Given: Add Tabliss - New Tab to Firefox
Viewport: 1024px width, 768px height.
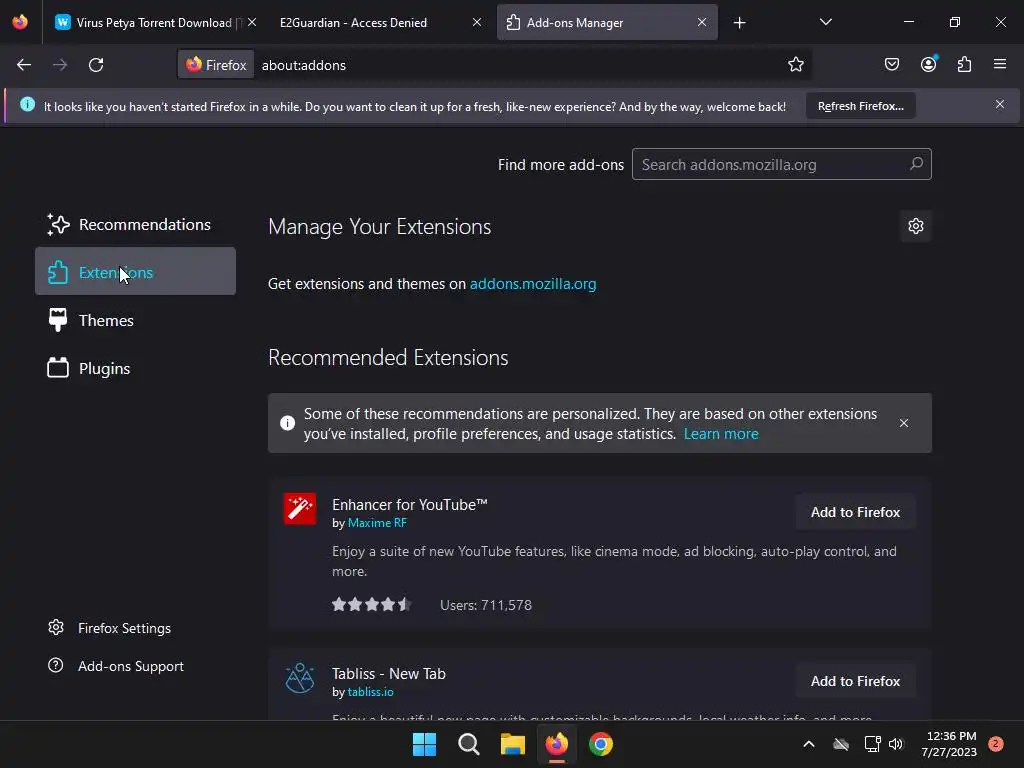Looking at the screenshot, I should pos(855,681).
